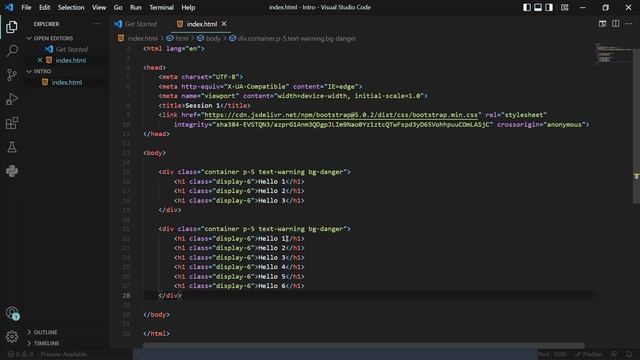
Task: Toggle the primary side bar visibility
Action: point(527,7)
